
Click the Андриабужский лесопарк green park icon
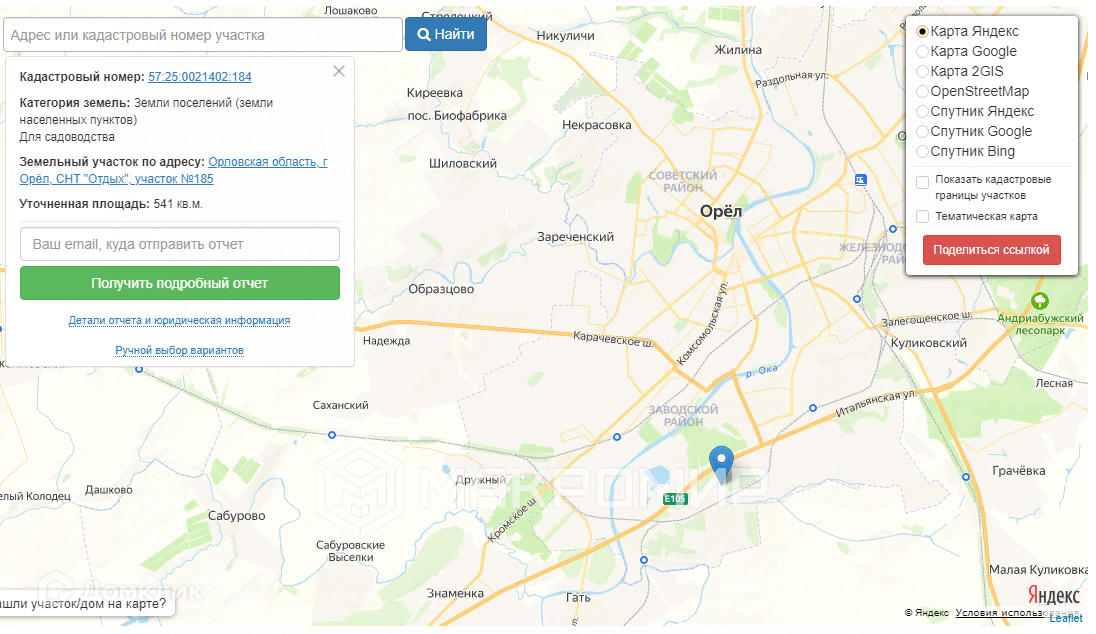tap(1040, 300)
